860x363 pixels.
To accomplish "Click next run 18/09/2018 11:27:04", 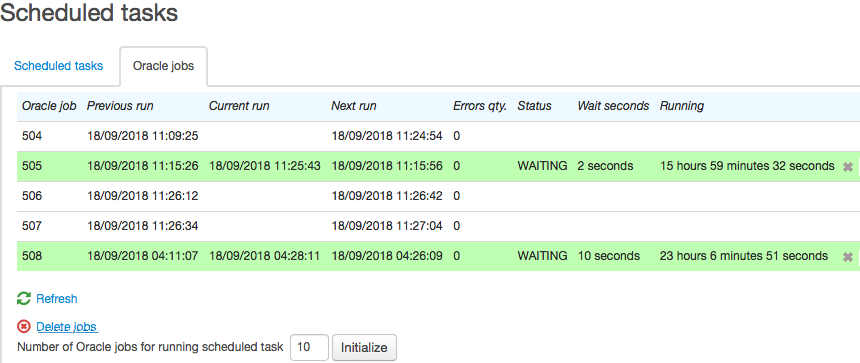I will pos(387,225).
